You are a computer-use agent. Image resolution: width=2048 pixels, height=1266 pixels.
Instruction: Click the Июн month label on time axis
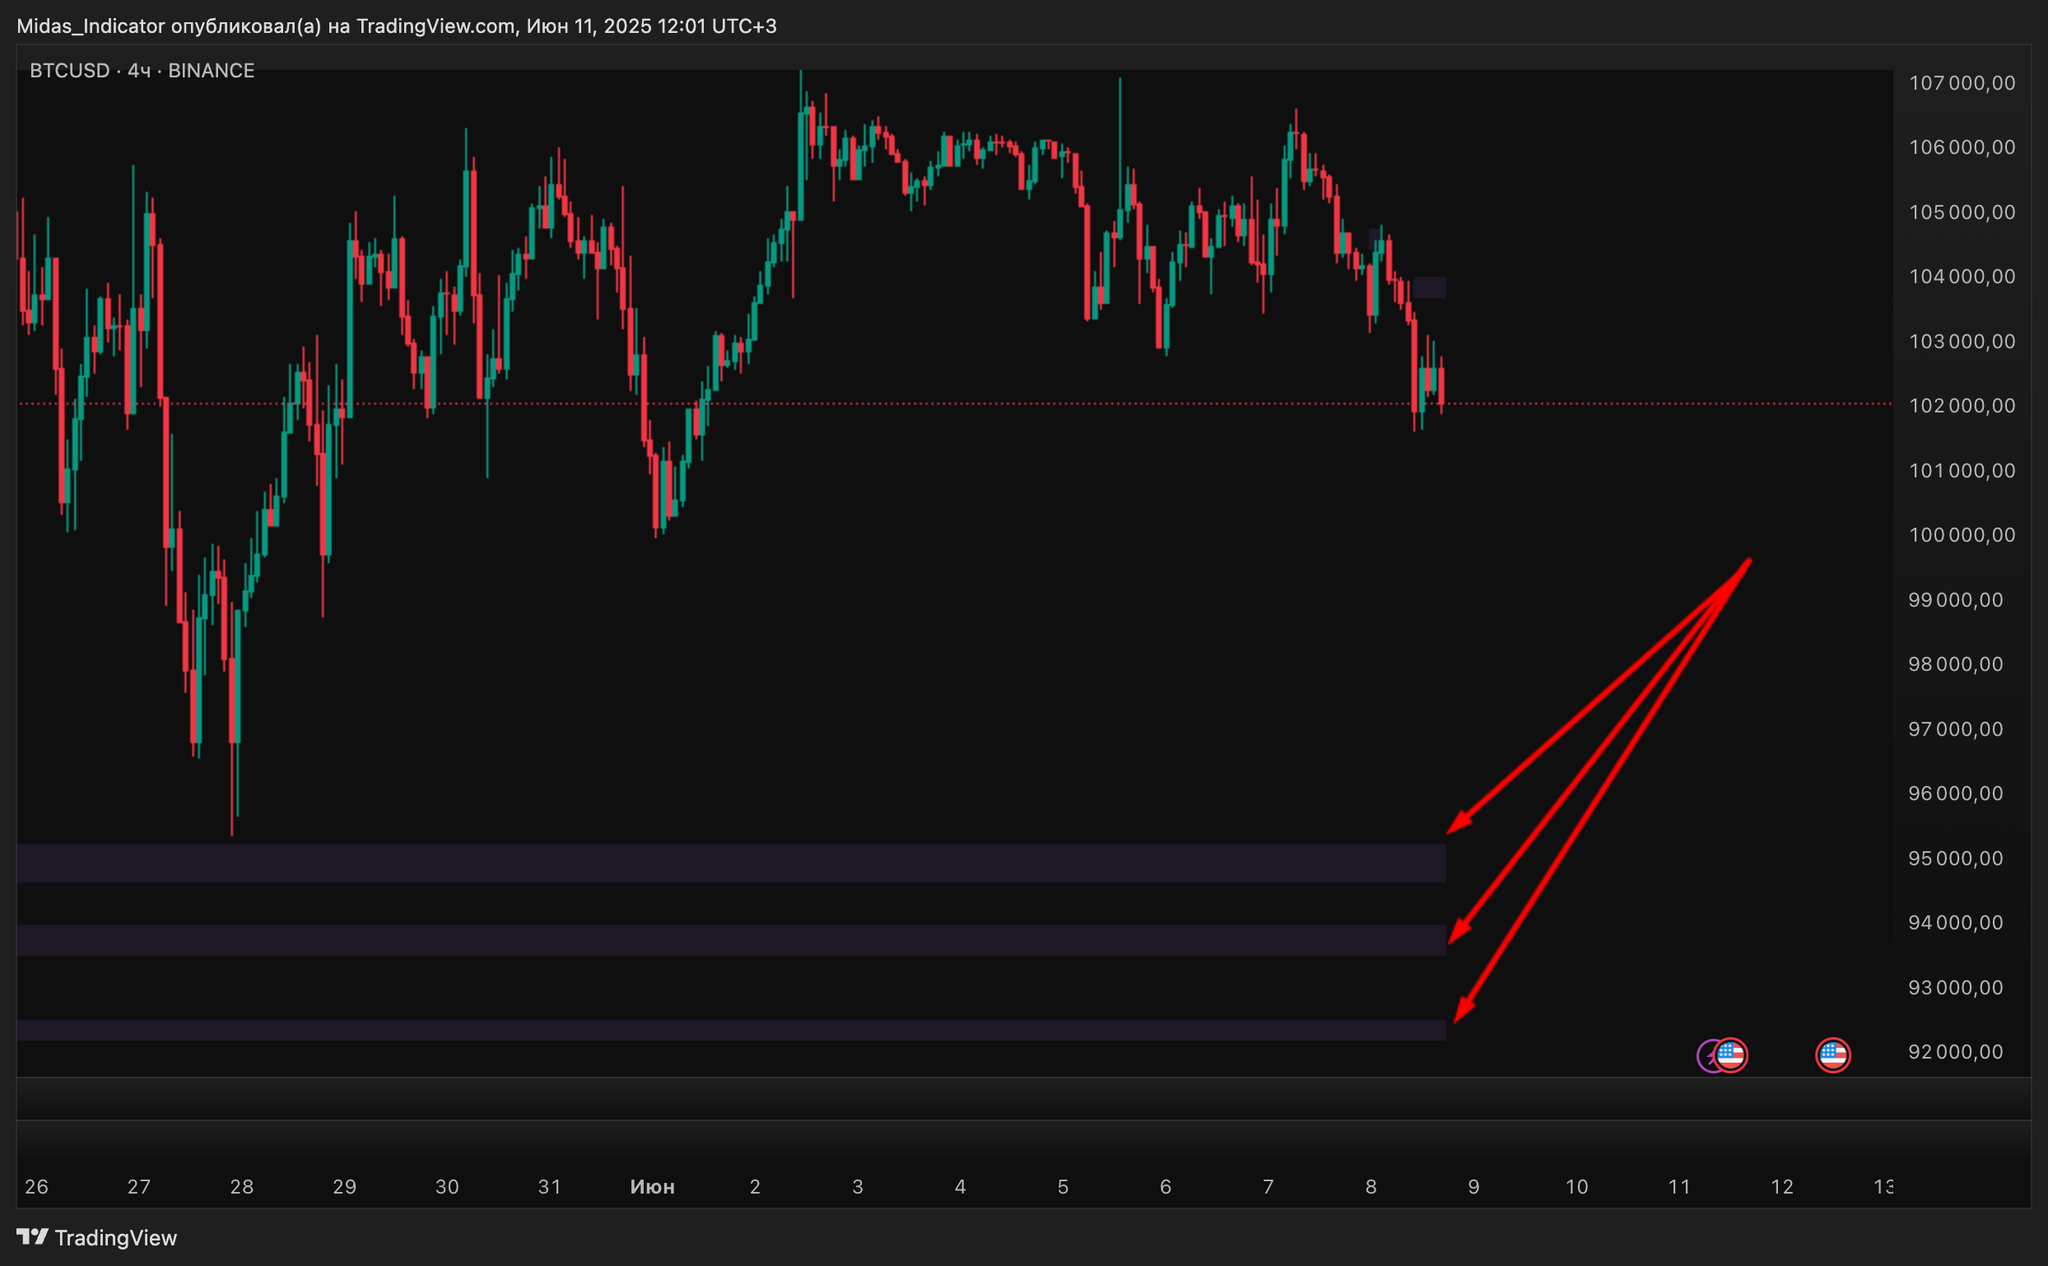click(652, 1187)
